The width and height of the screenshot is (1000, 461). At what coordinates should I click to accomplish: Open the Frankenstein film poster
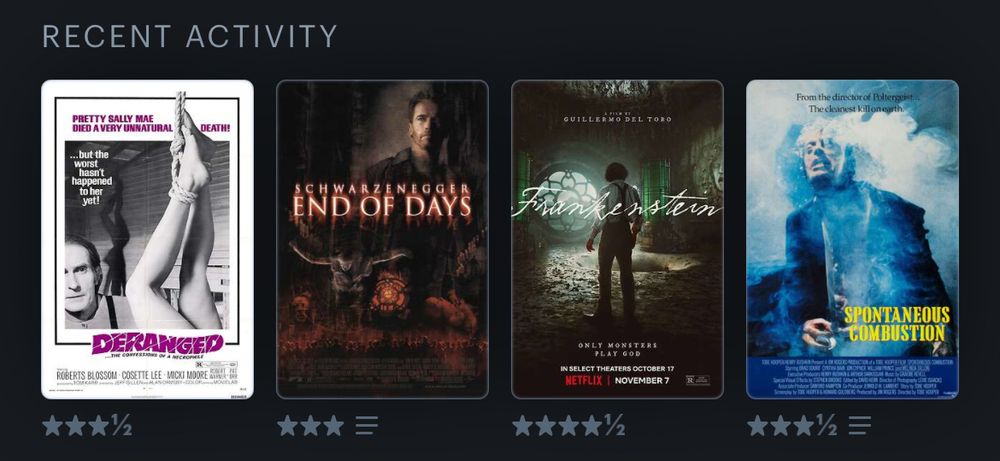click(617, 239)
